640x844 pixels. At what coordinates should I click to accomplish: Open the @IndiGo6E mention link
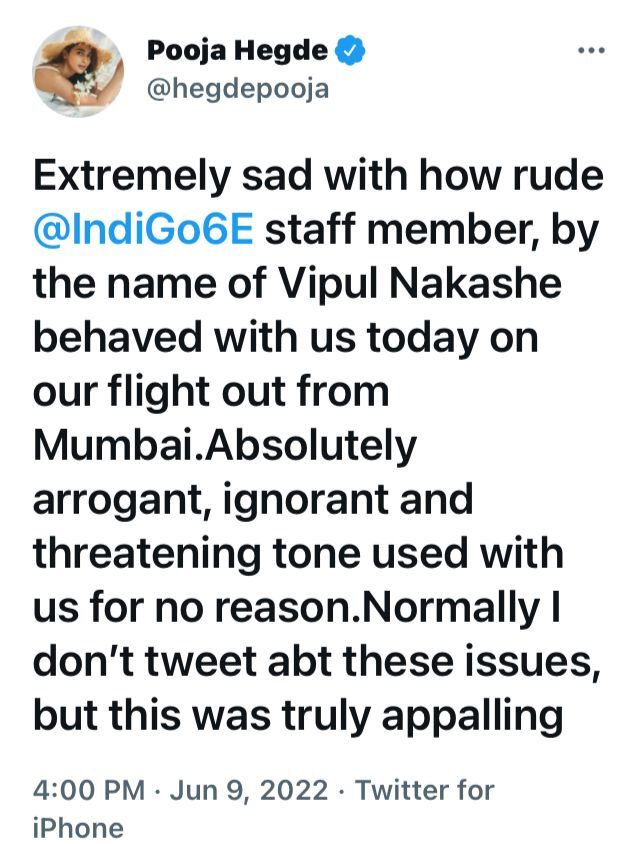click(143, 229)
